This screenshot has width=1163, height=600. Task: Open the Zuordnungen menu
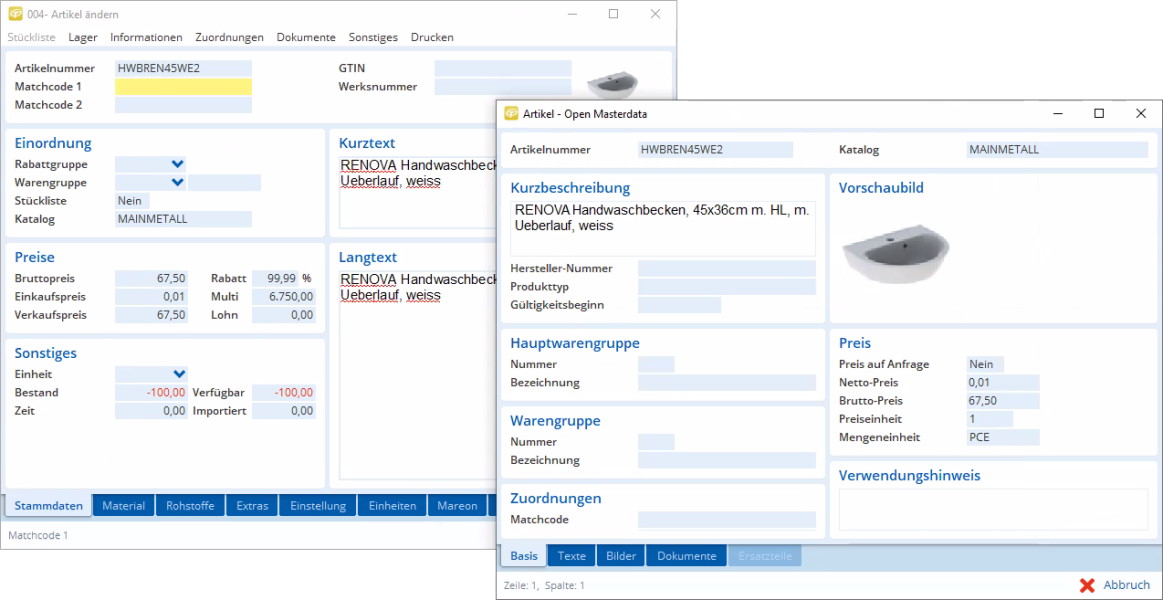click(229, 37)
